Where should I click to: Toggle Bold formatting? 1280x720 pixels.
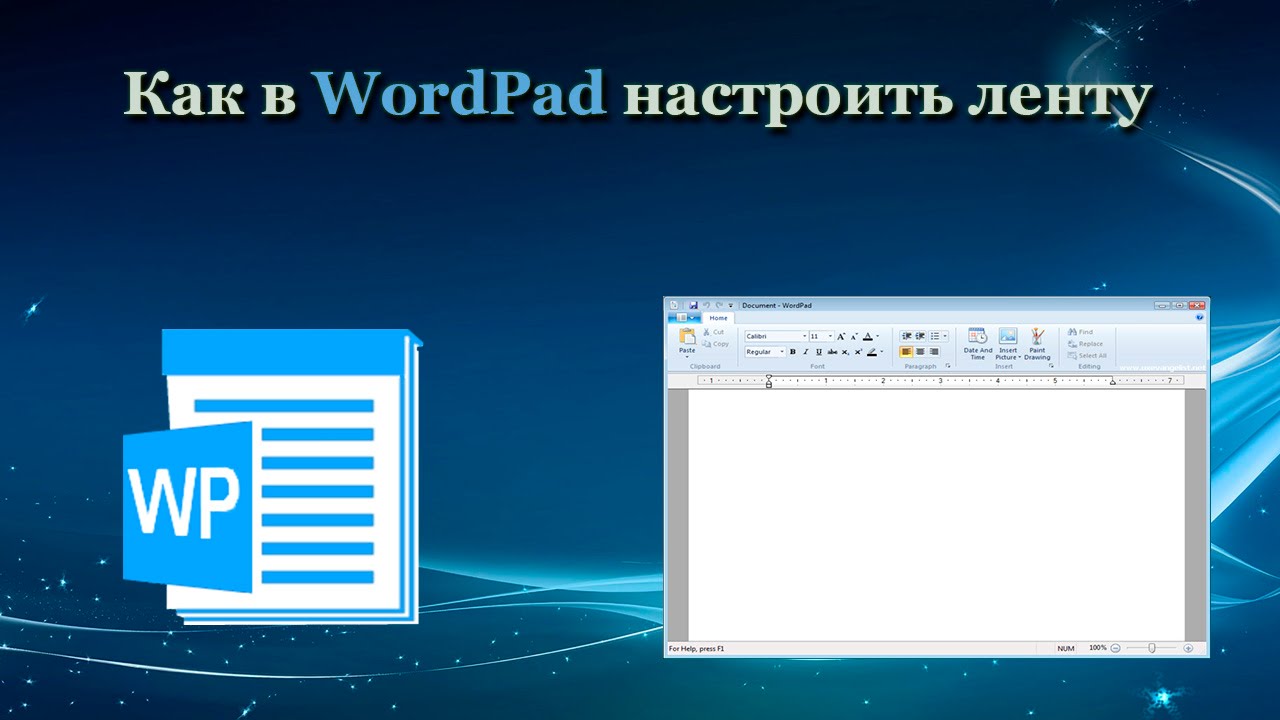pos(793,352)
